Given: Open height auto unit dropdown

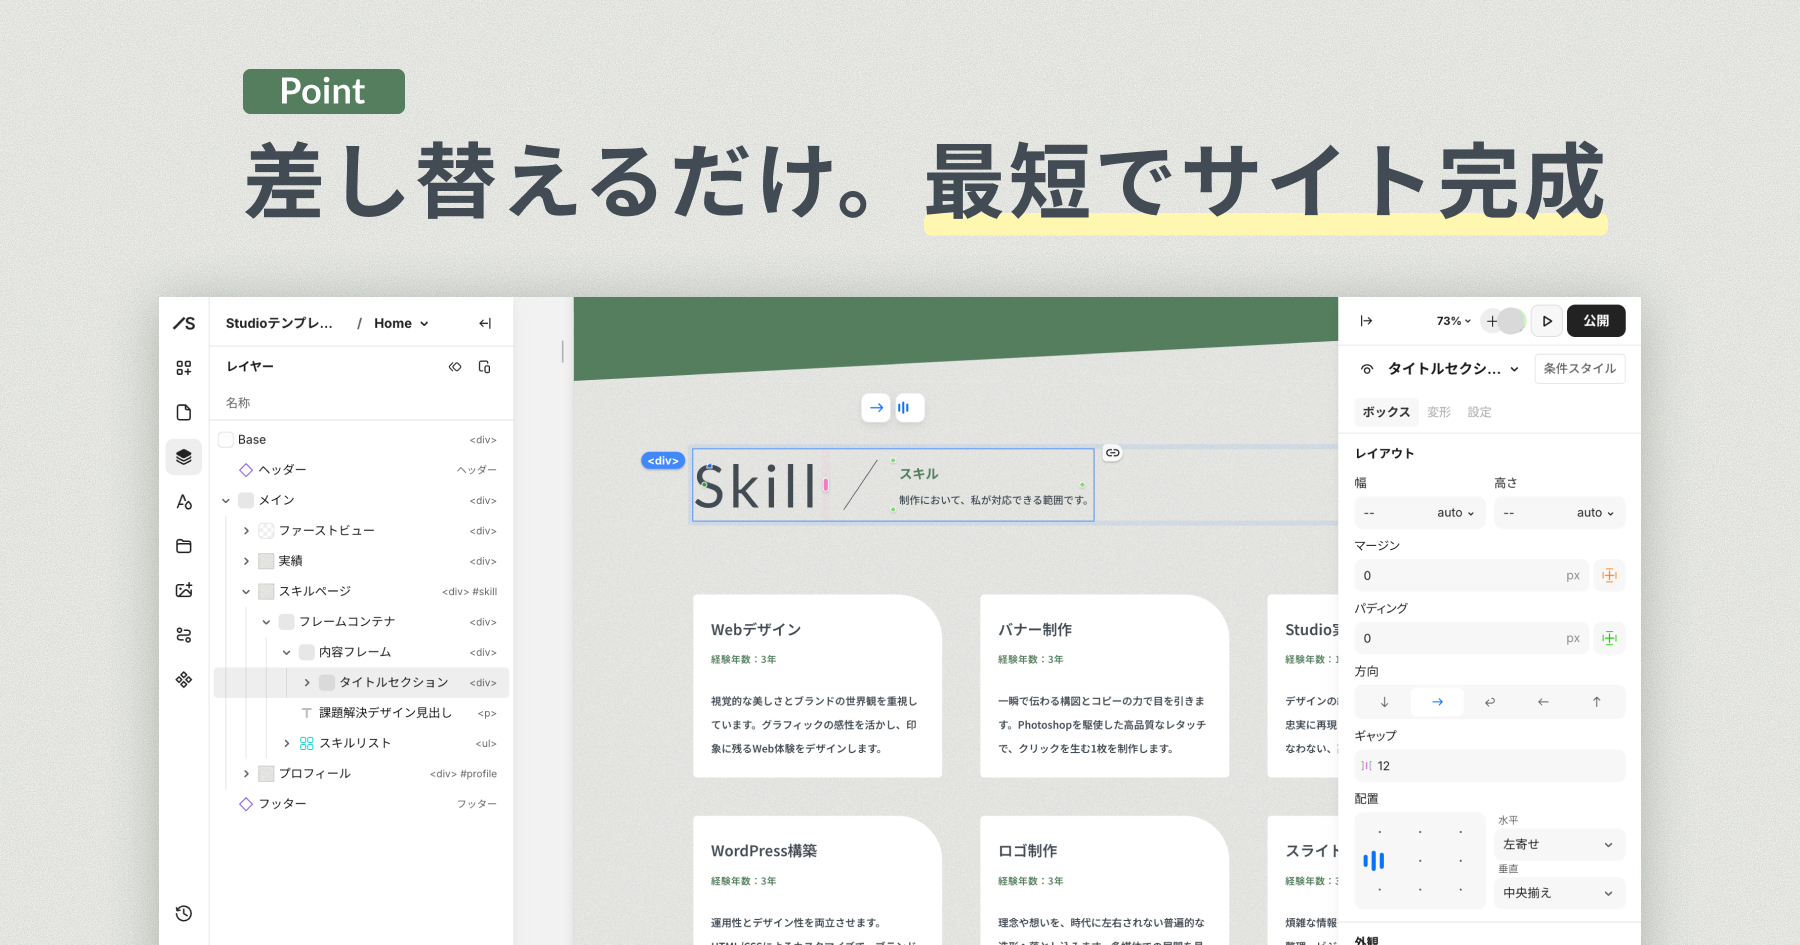Looking at the screenshot, I should point(1596,513).
